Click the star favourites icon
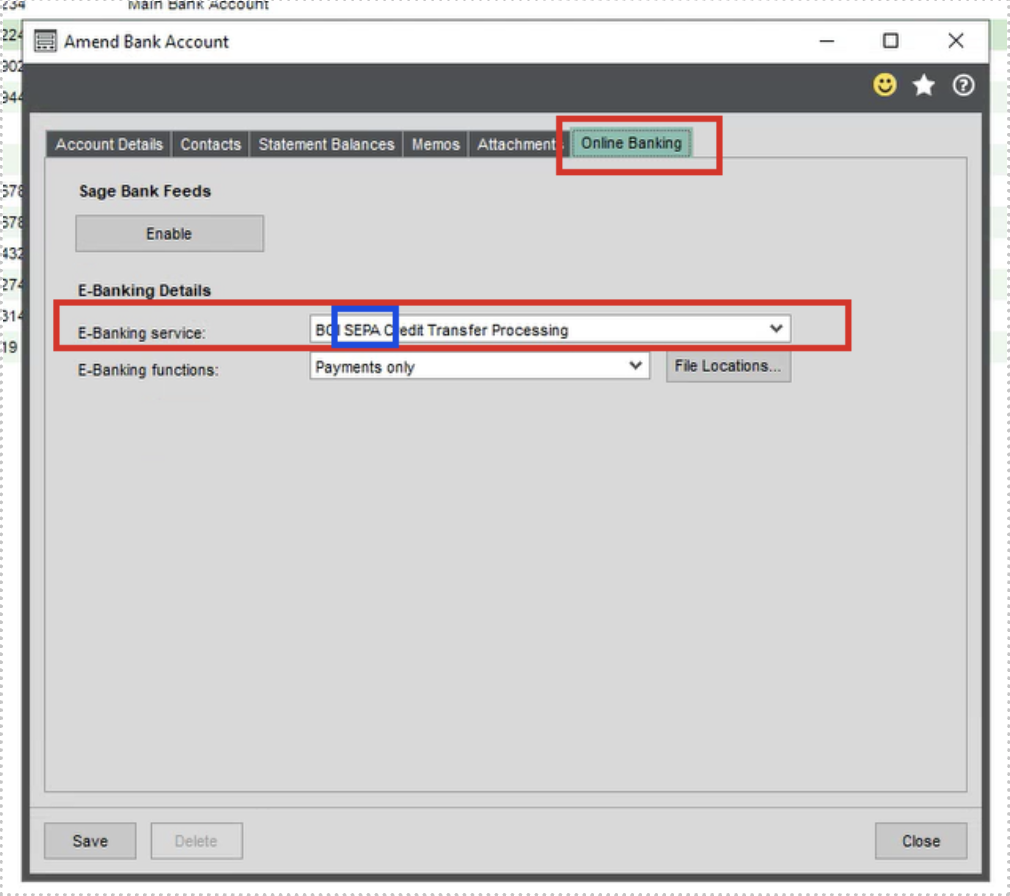1010x896 pixels. click(x=924, y=86)
